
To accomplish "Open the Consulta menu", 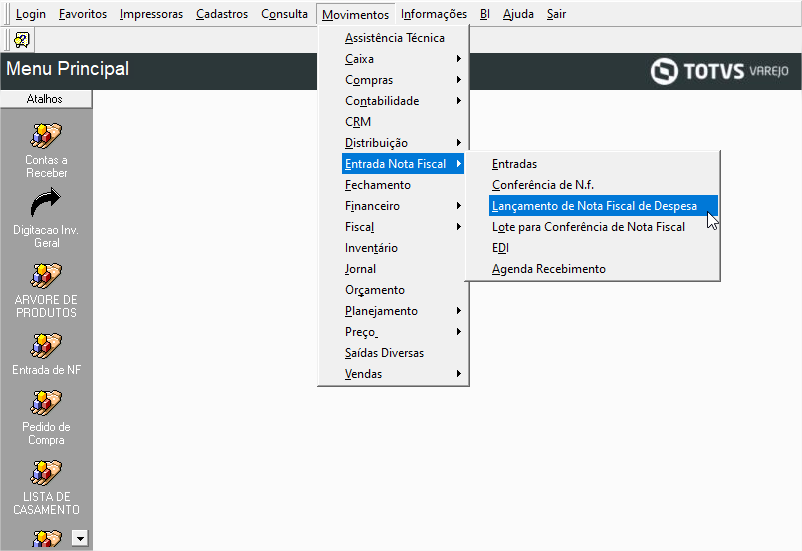I will click(x=284, y=14).
